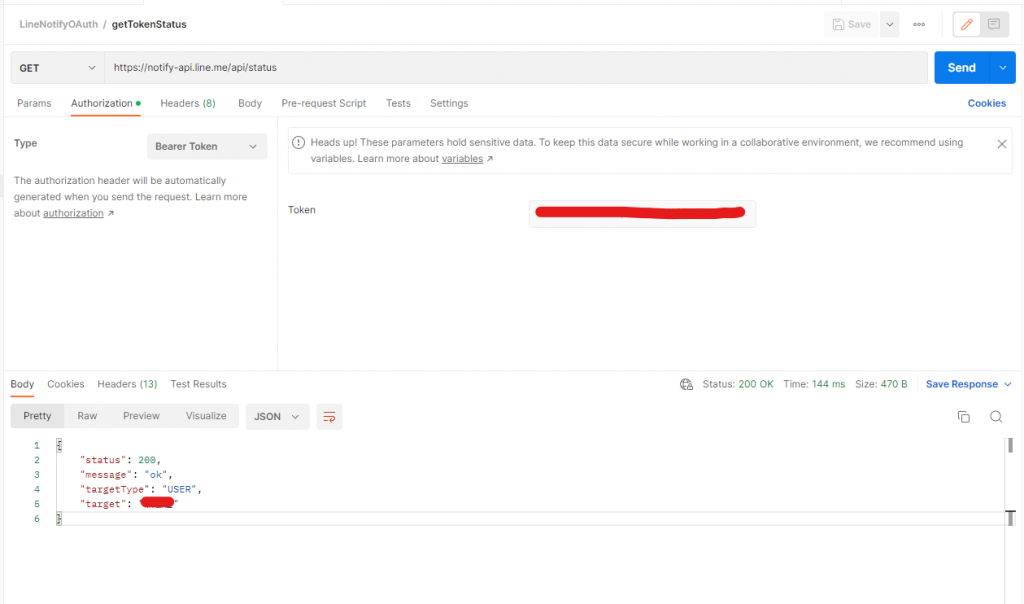Switch to Visualize view
This screenshot has width=1024, height=604.
(206, 416)
